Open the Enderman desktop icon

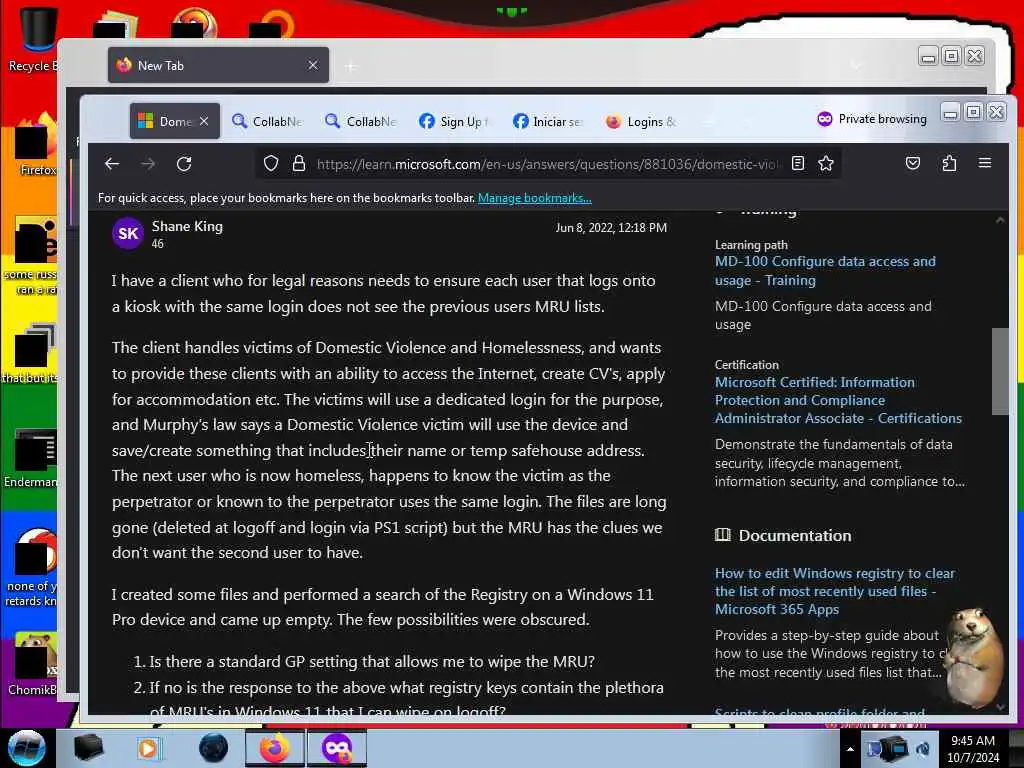click(31, 459)
